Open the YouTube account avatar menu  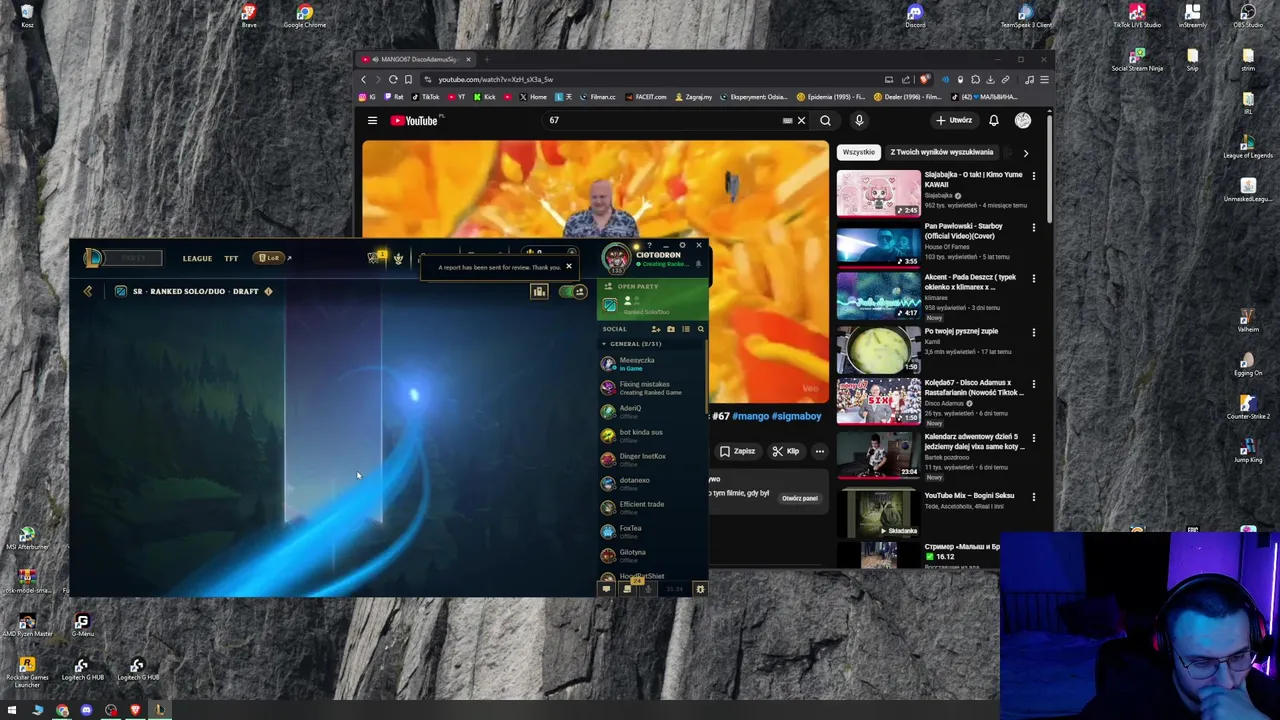coord(1023,120)
